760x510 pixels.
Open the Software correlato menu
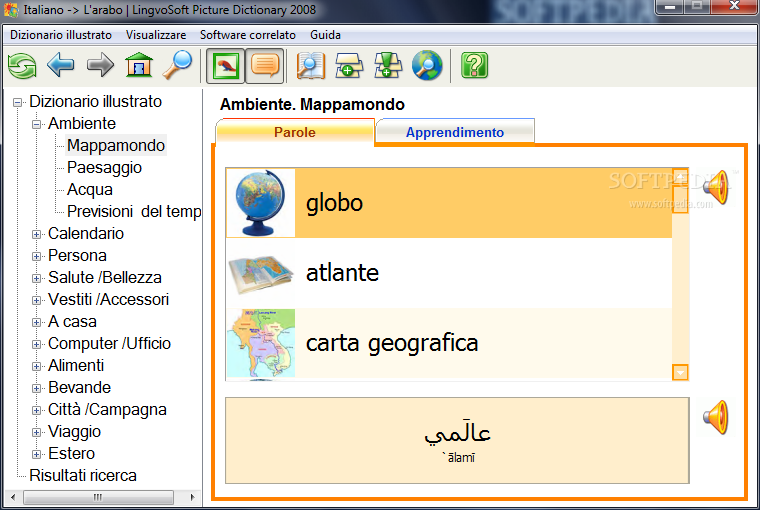tap(248, 35)
